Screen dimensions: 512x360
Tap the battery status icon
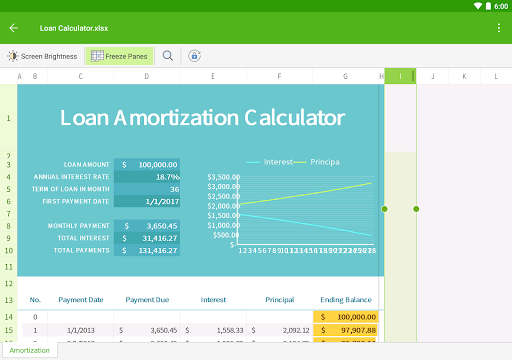coord(488,6)
